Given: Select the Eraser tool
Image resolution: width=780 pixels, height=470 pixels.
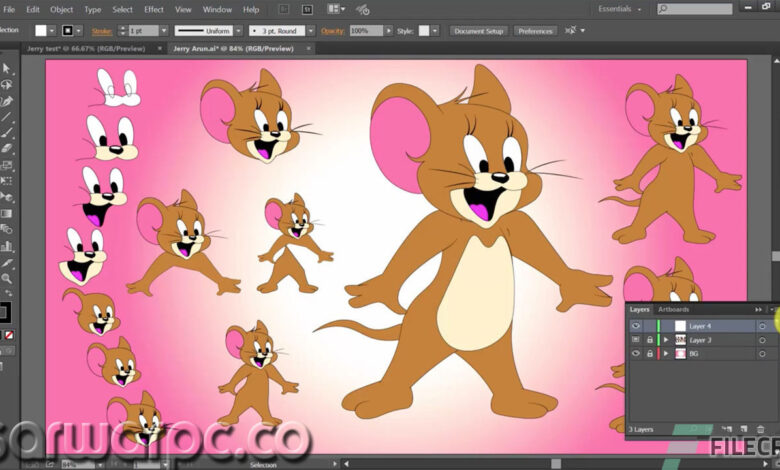Looking at the screenshot, I should (x=6, y=149).
